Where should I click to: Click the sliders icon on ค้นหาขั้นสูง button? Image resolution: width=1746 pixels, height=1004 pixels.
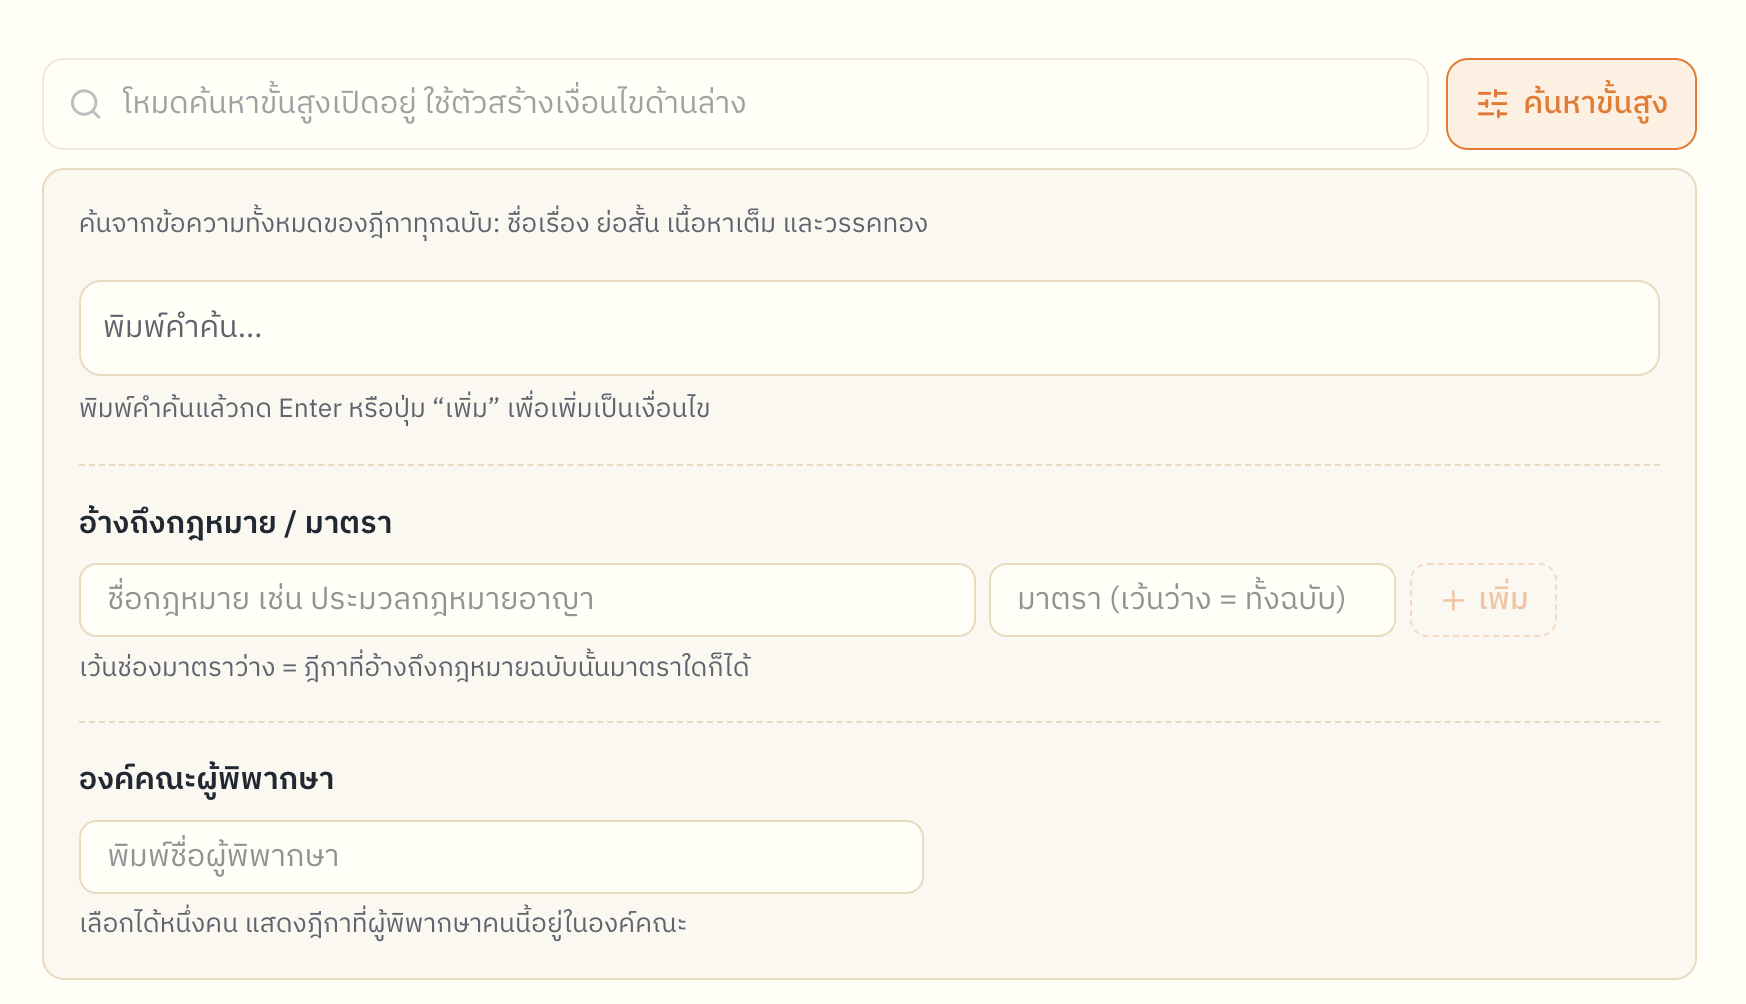1493,104
